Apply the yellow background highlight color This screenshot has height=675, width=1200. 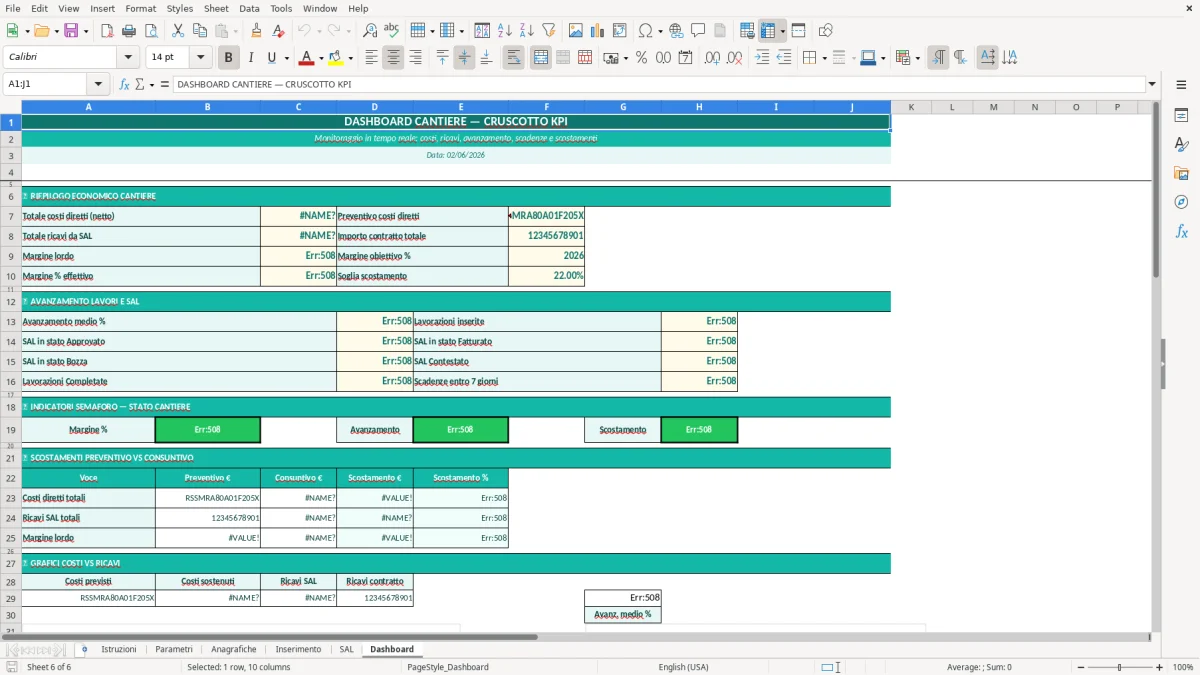[x=336, y=58]
